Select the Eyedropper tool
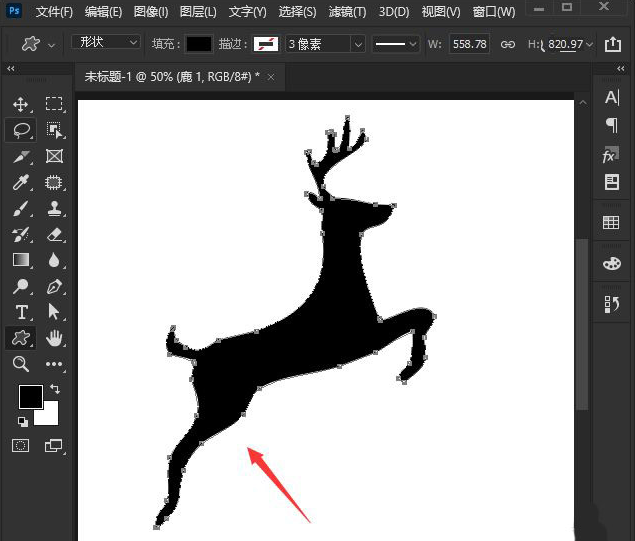This screenshot has height=541, width=635. 21,183
